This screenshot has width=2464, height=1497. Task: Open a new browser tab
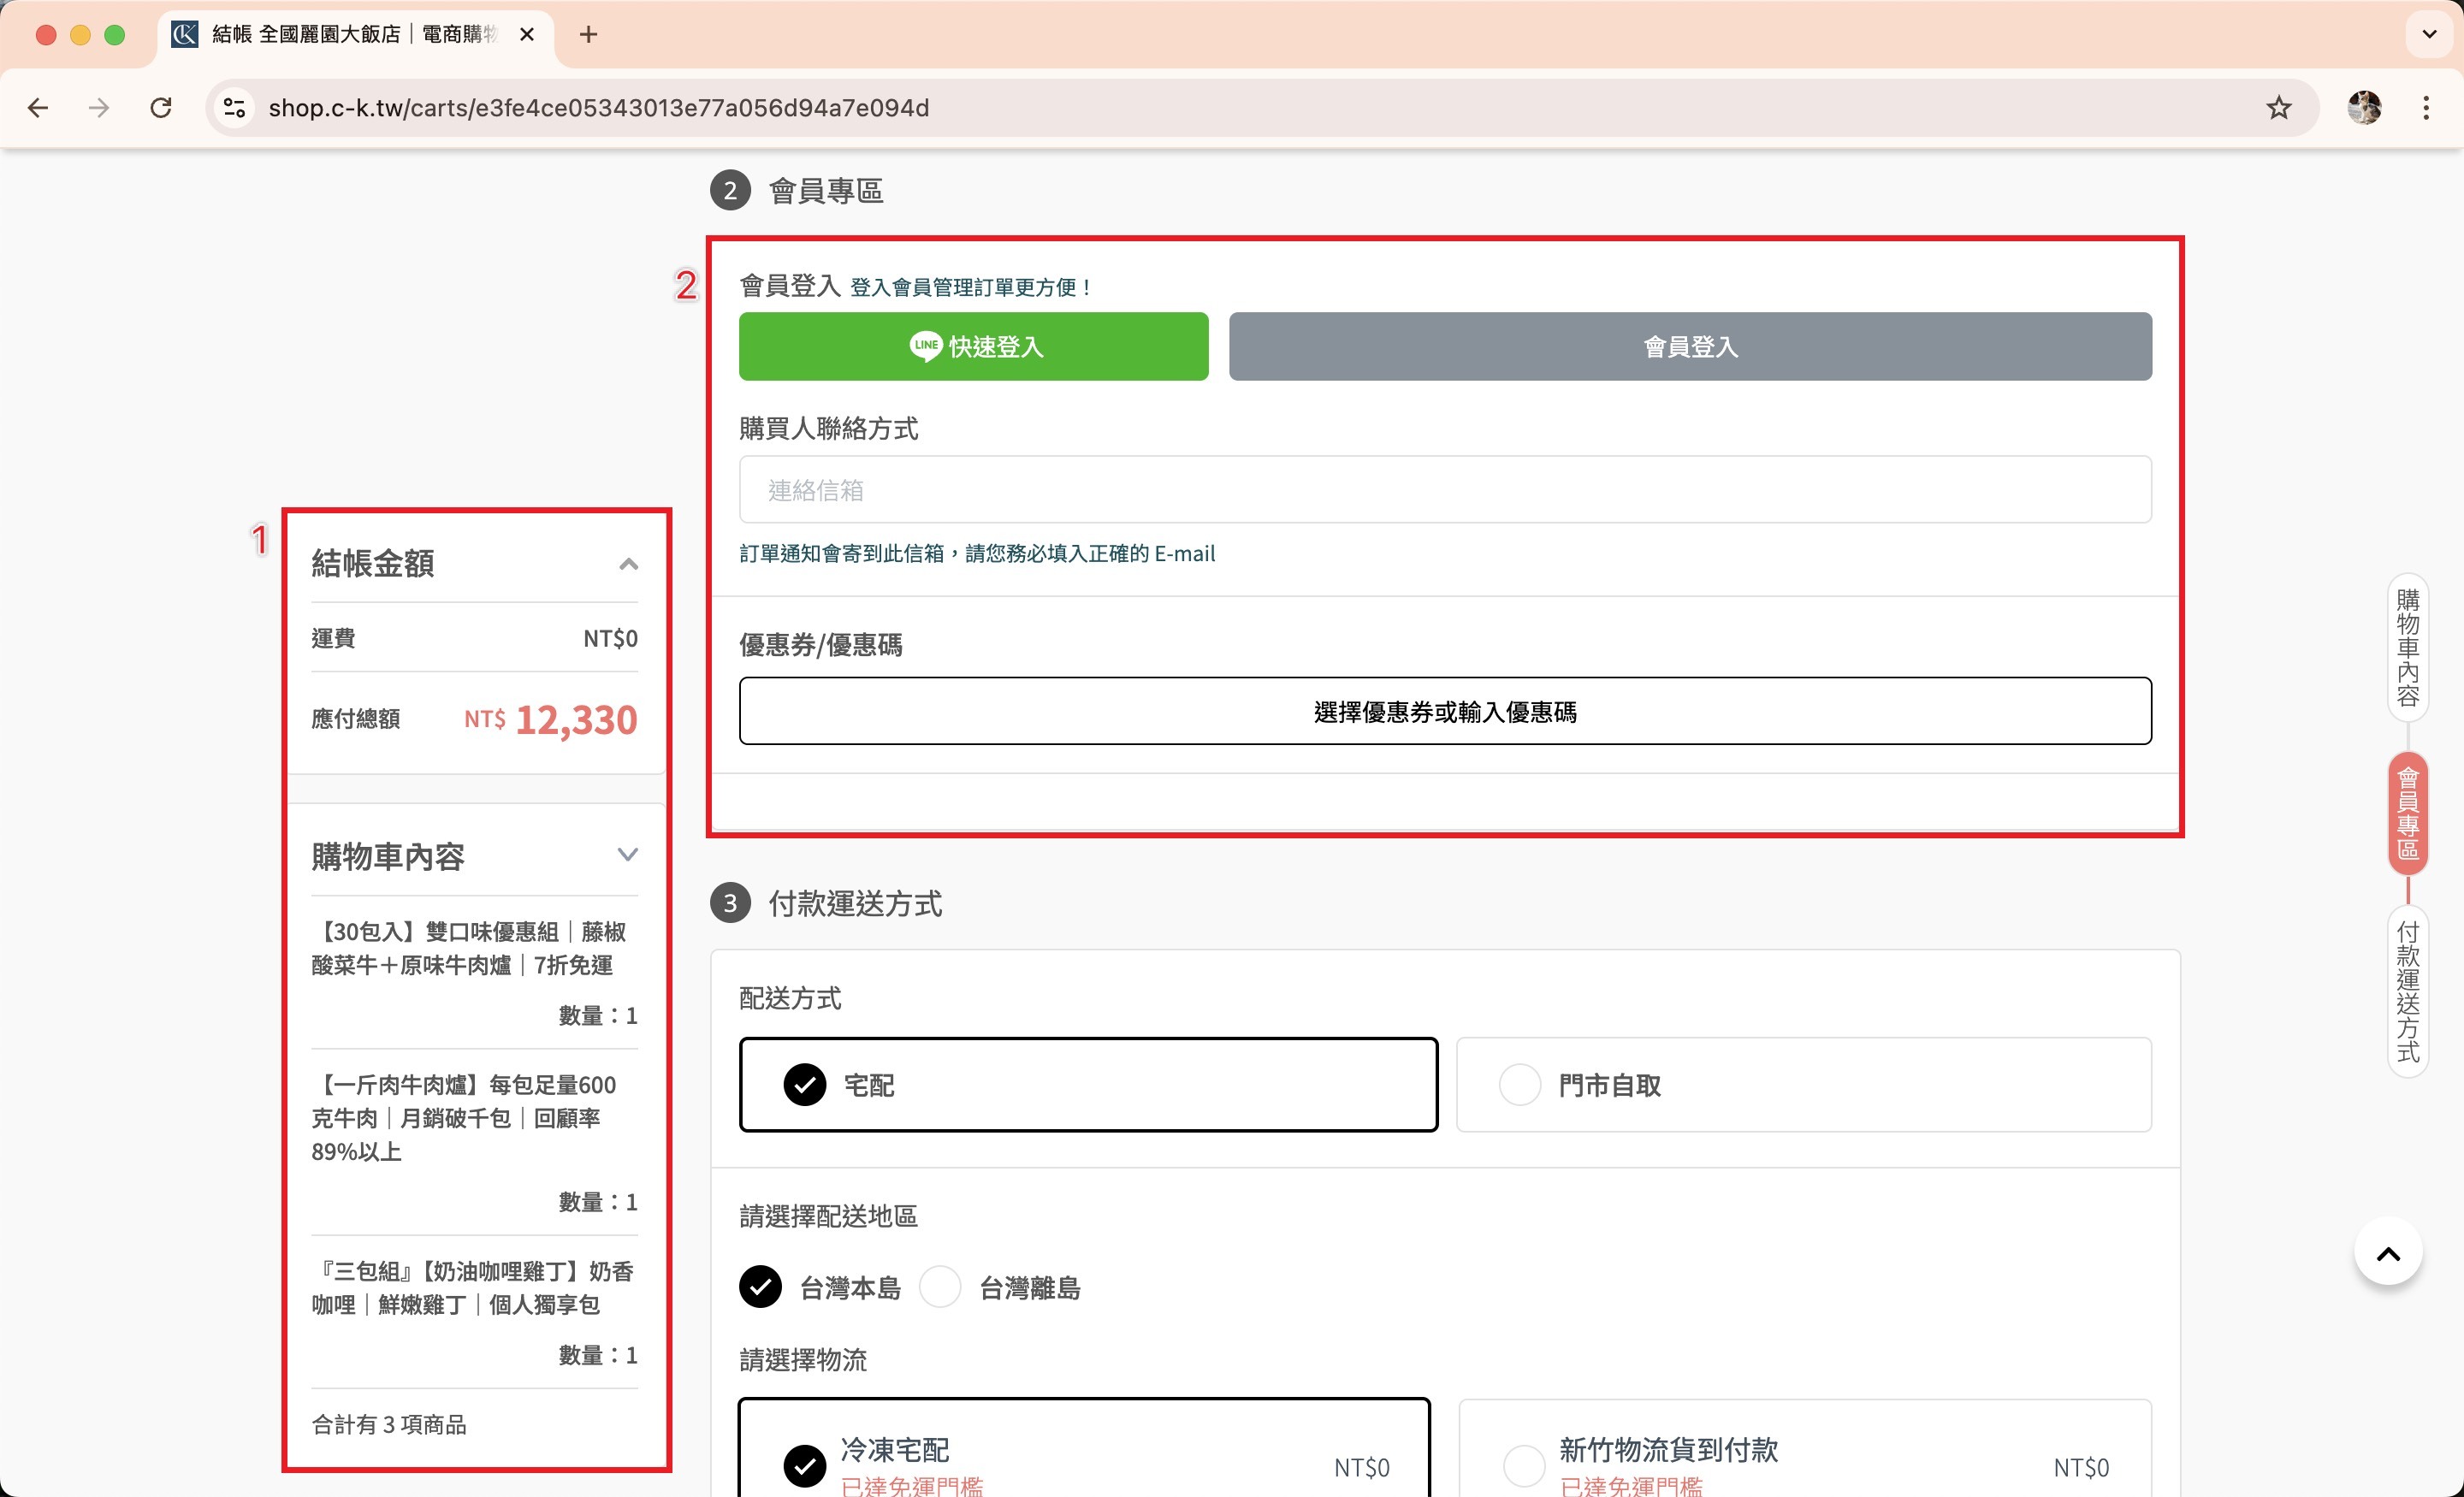[589, 34]
